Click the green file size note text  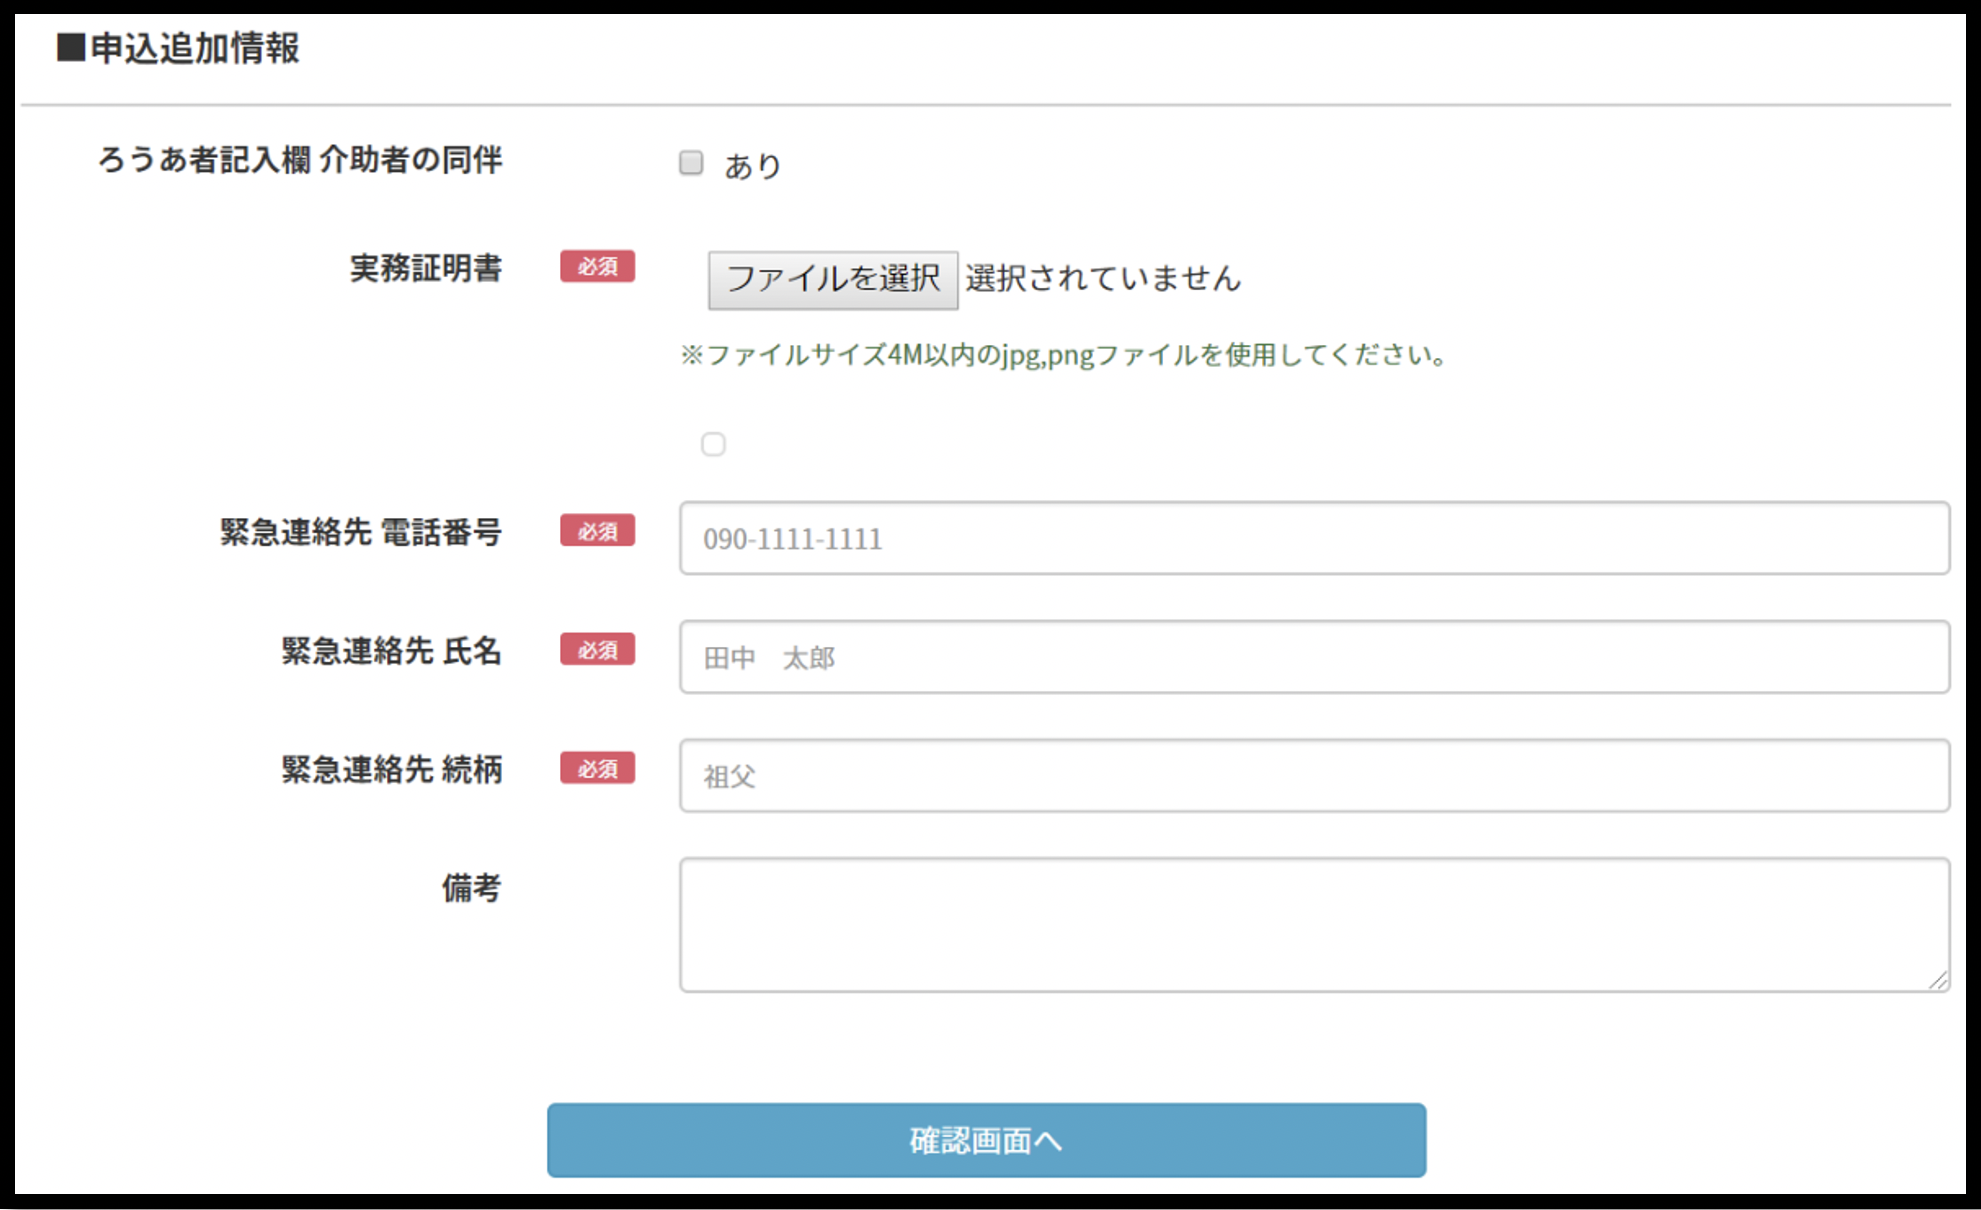tap(1063, 355)
